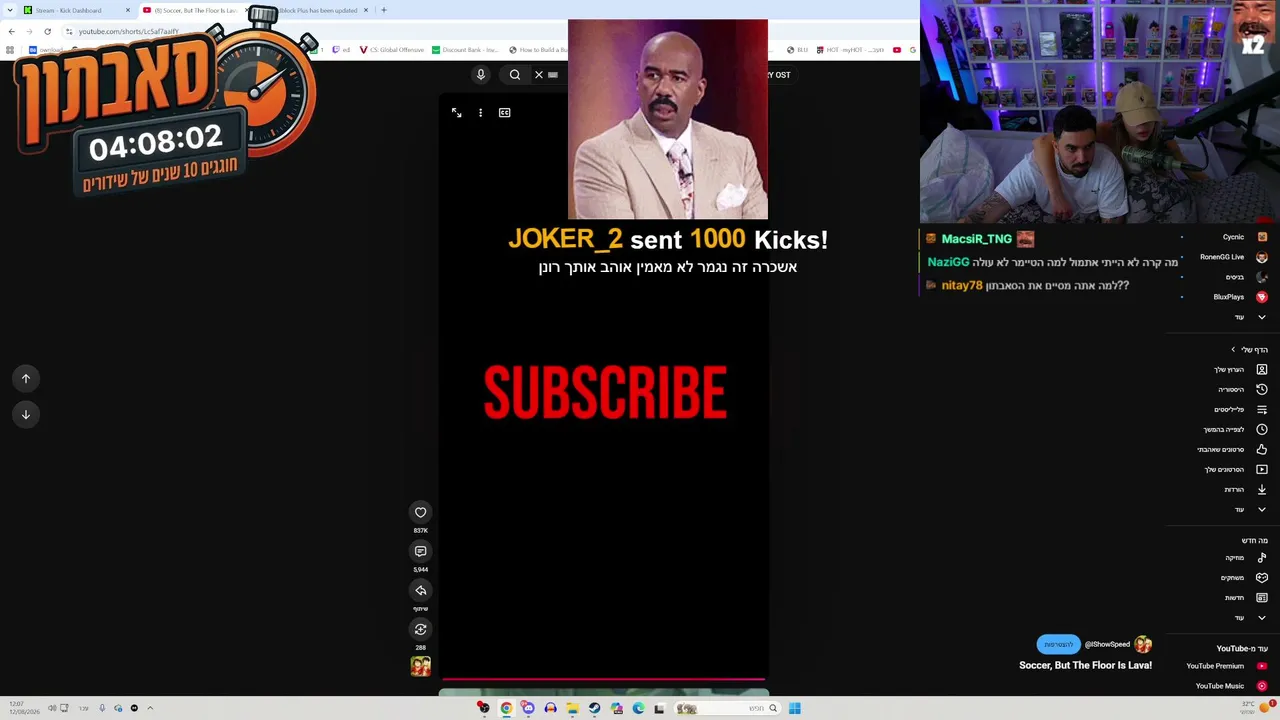The height and width of the screenshot is (720, 1280).
Task: Open the Windows Start menu
Action: (x=794, y=708)
